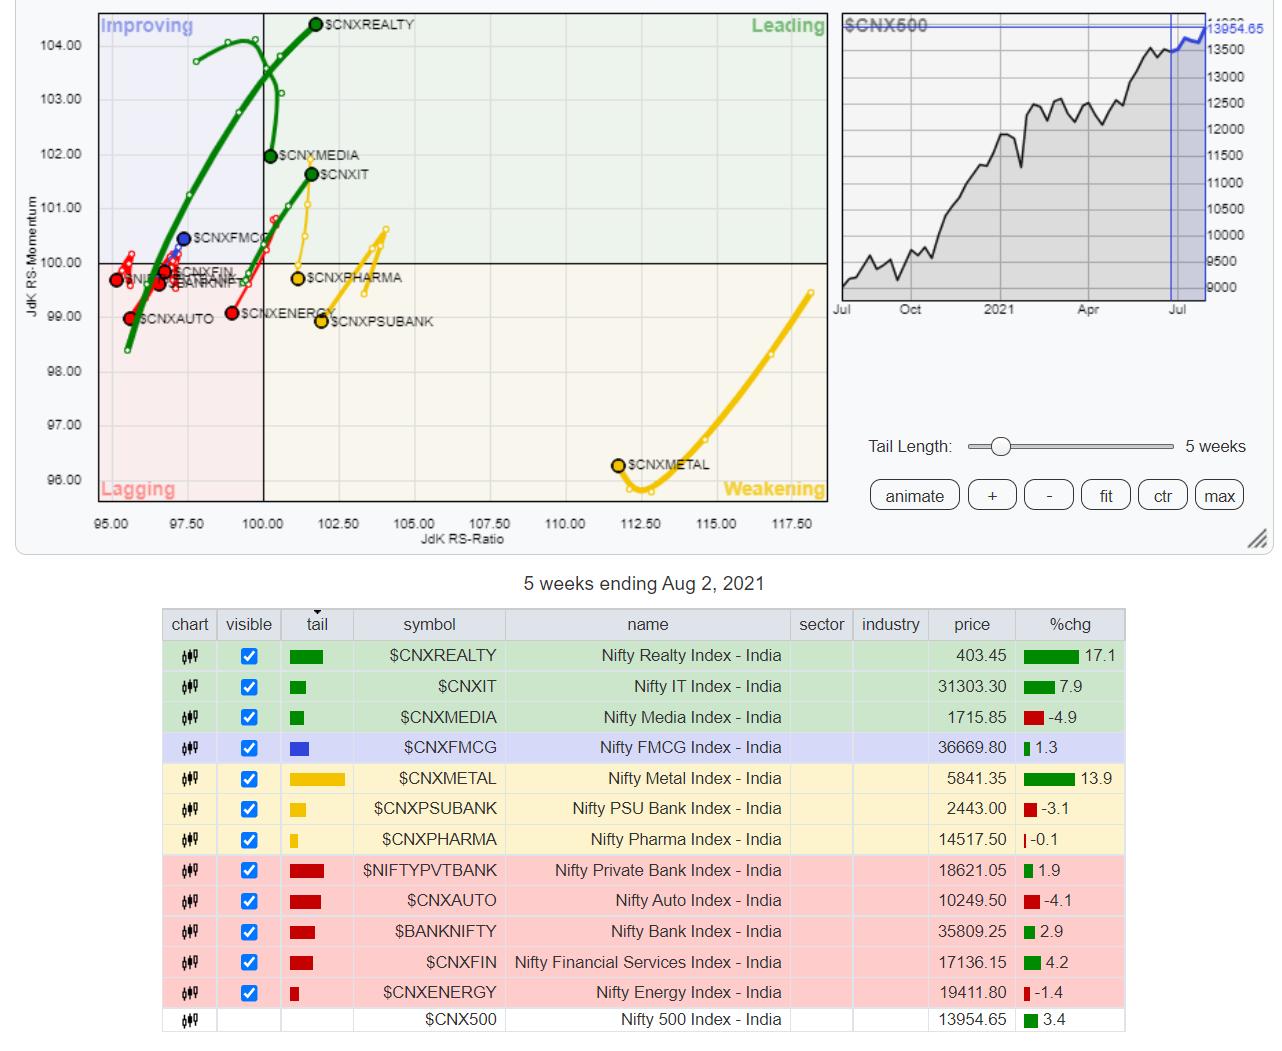Uncheck visibility for $CNXMEDIA
Screen dimensions: 1282x1051
click(249, 718)
